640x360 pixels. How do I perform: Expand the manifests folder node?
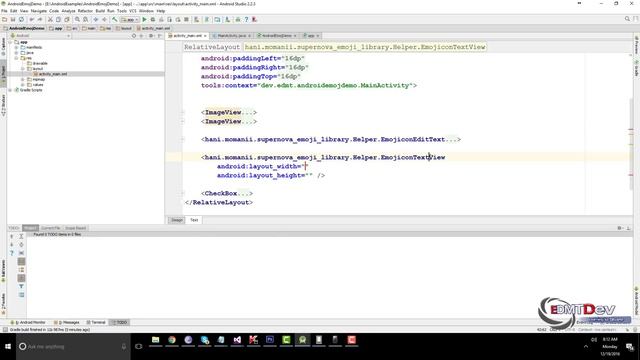click(x=17, y=47)
